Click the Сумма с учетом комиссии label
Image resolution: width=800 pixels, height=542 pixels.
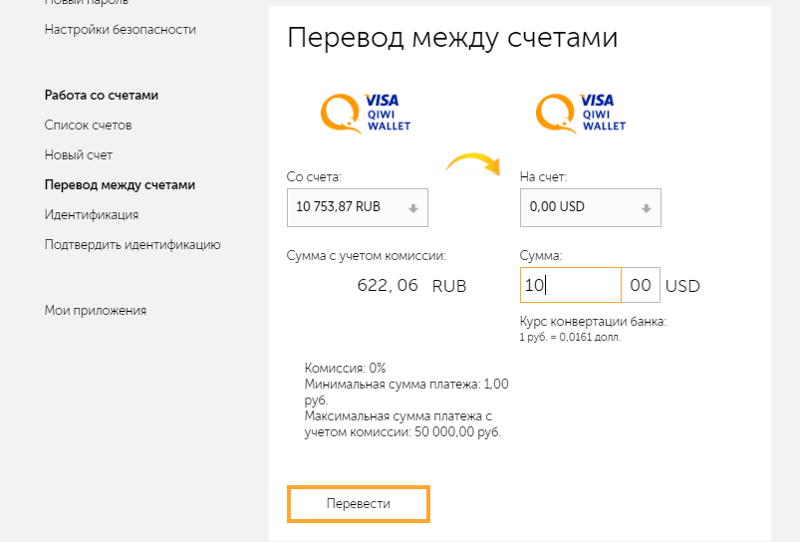click(x=366, y=256)
